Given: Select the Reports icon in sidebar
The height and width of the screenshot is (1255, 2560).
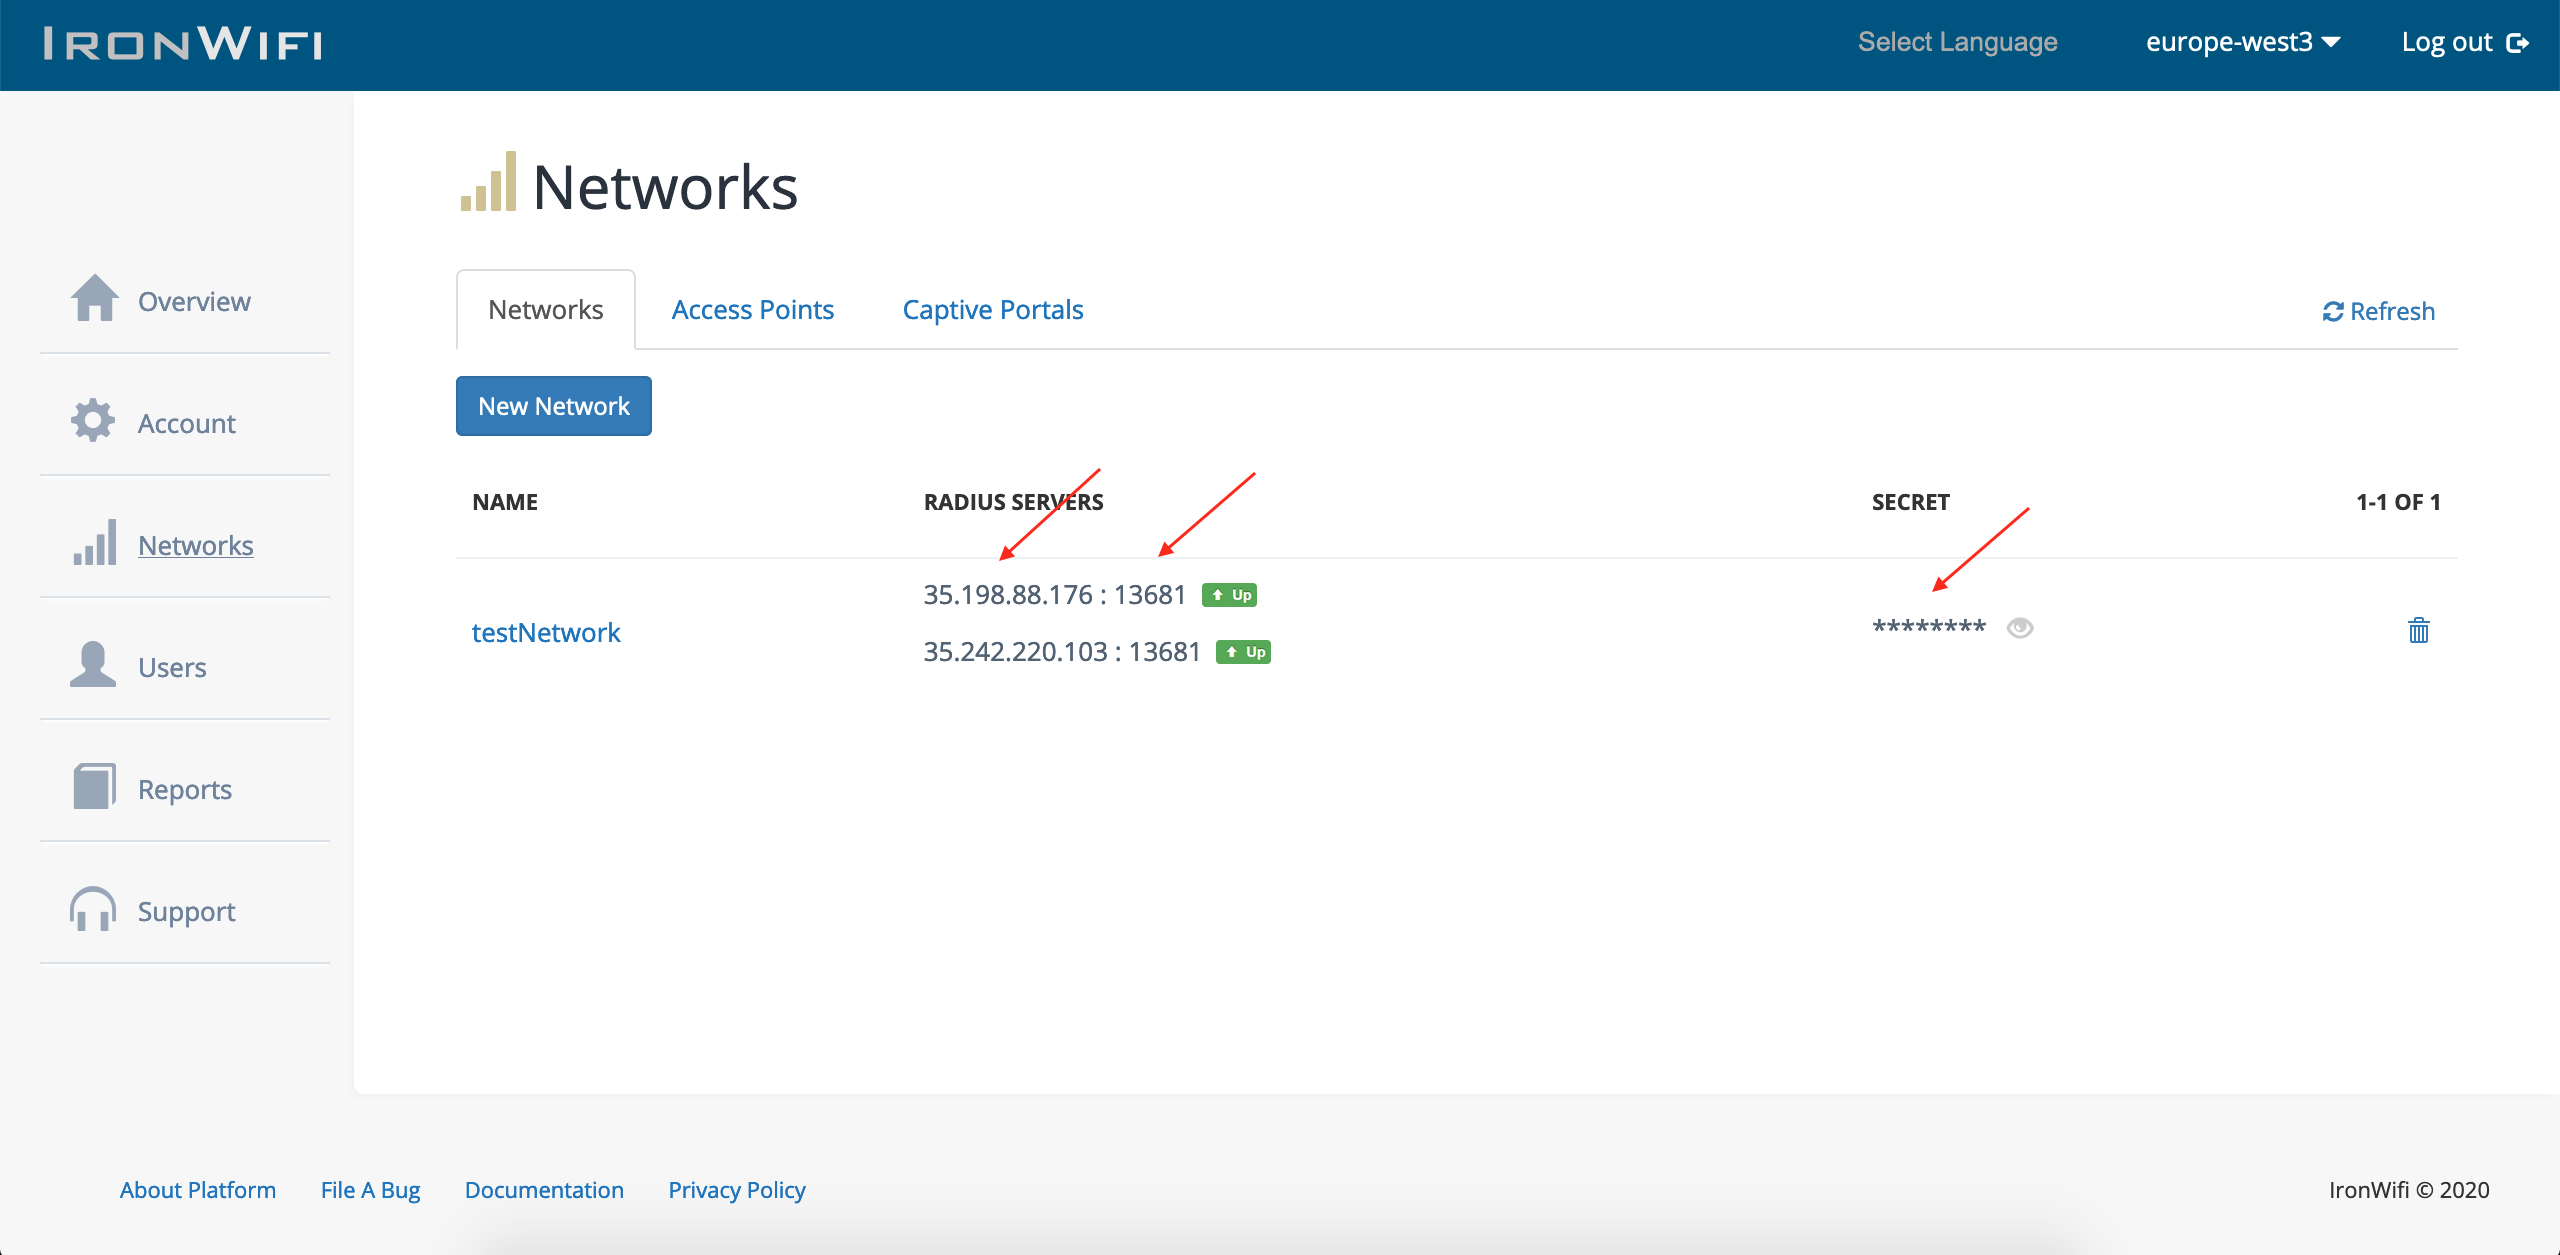Looking at the screenshot, I should pos(94,787).
